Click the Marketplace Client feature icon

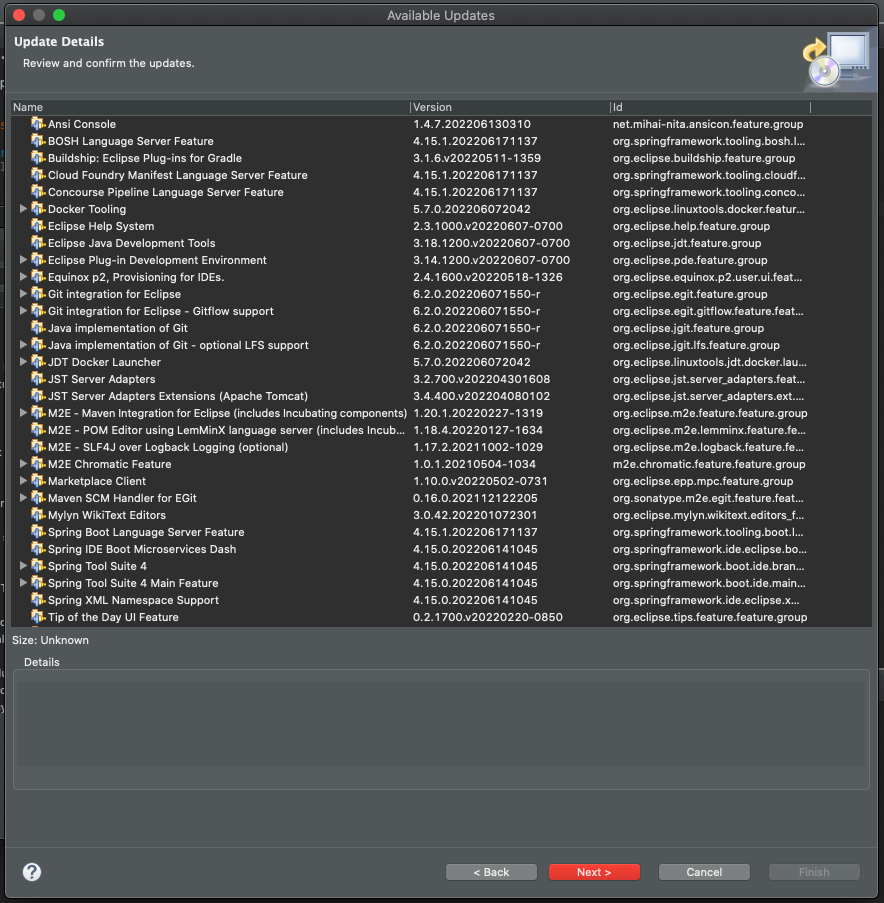coord(38,481)
